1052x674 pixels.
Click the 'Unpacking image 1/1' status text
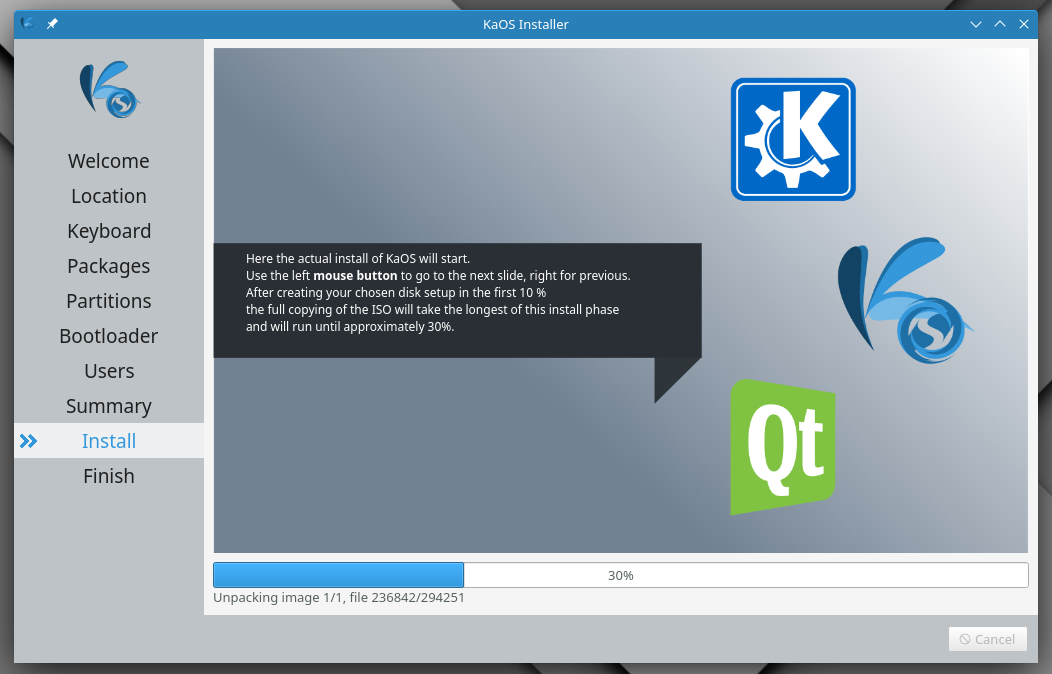[x=339, y=598]
